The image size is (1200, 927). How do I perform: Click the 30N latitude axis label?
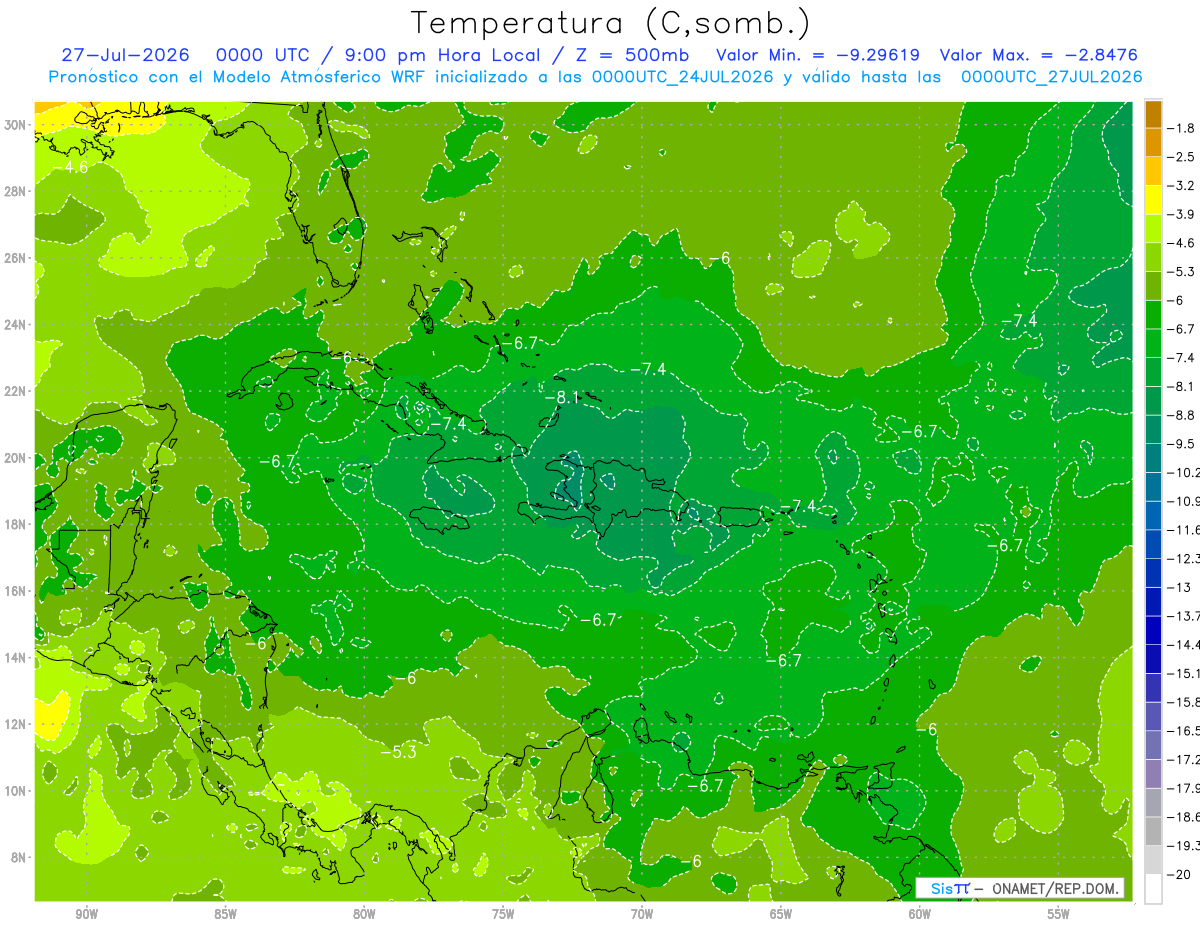click(17, 124)
